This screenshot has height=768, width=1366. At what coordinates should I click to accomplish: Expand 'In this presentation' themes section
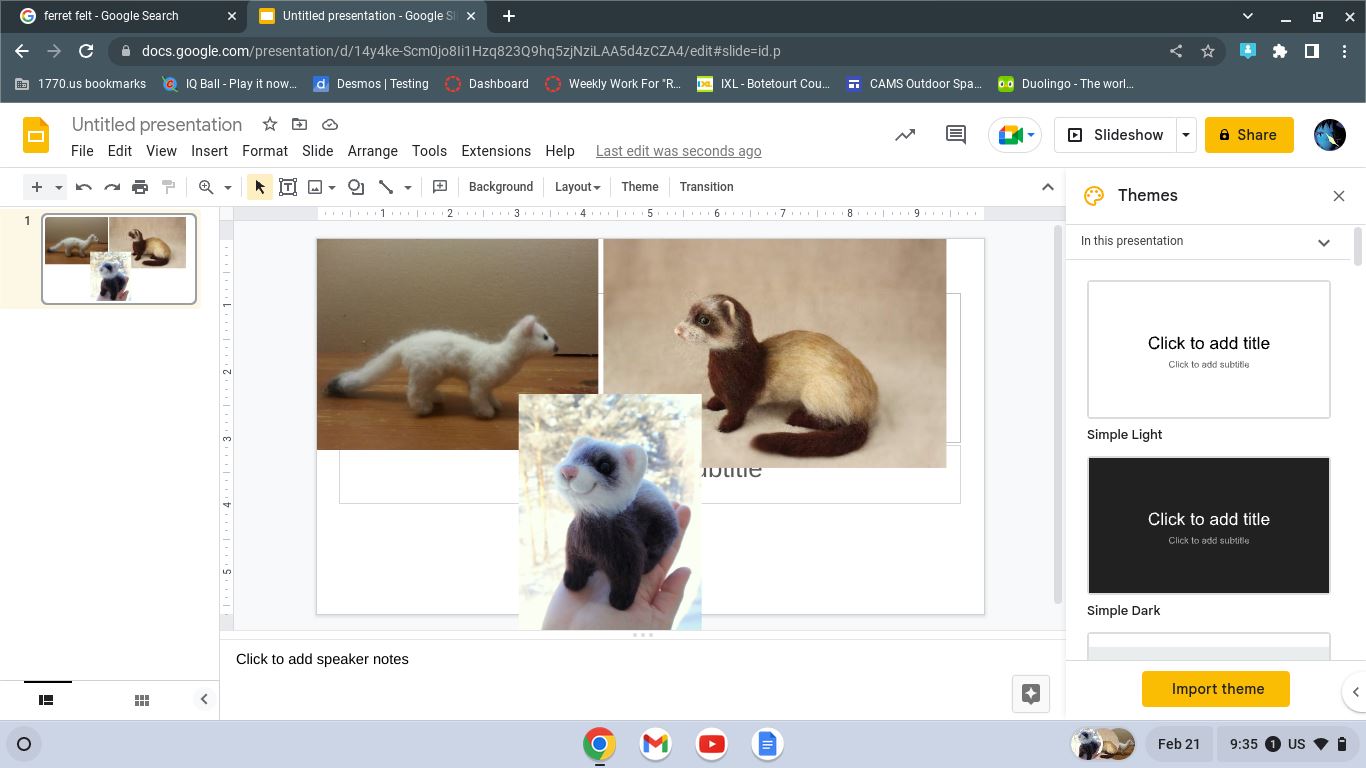(x=1323, y=242)
